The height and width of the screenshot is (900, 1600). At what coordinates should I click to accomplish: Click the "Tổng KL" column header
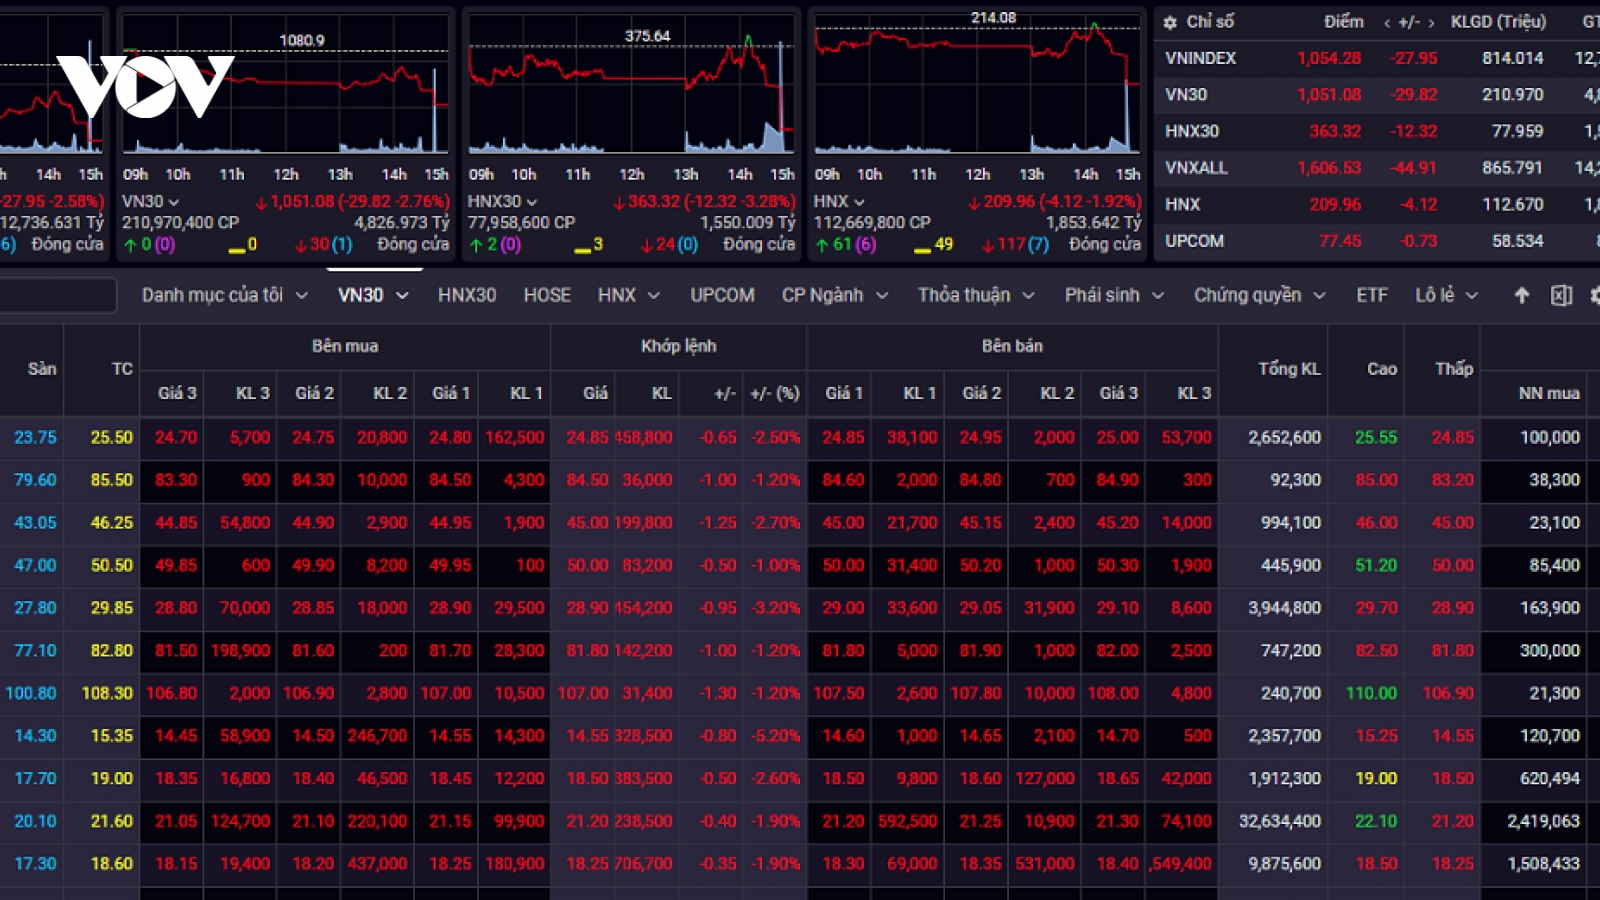coord(1289,369)
